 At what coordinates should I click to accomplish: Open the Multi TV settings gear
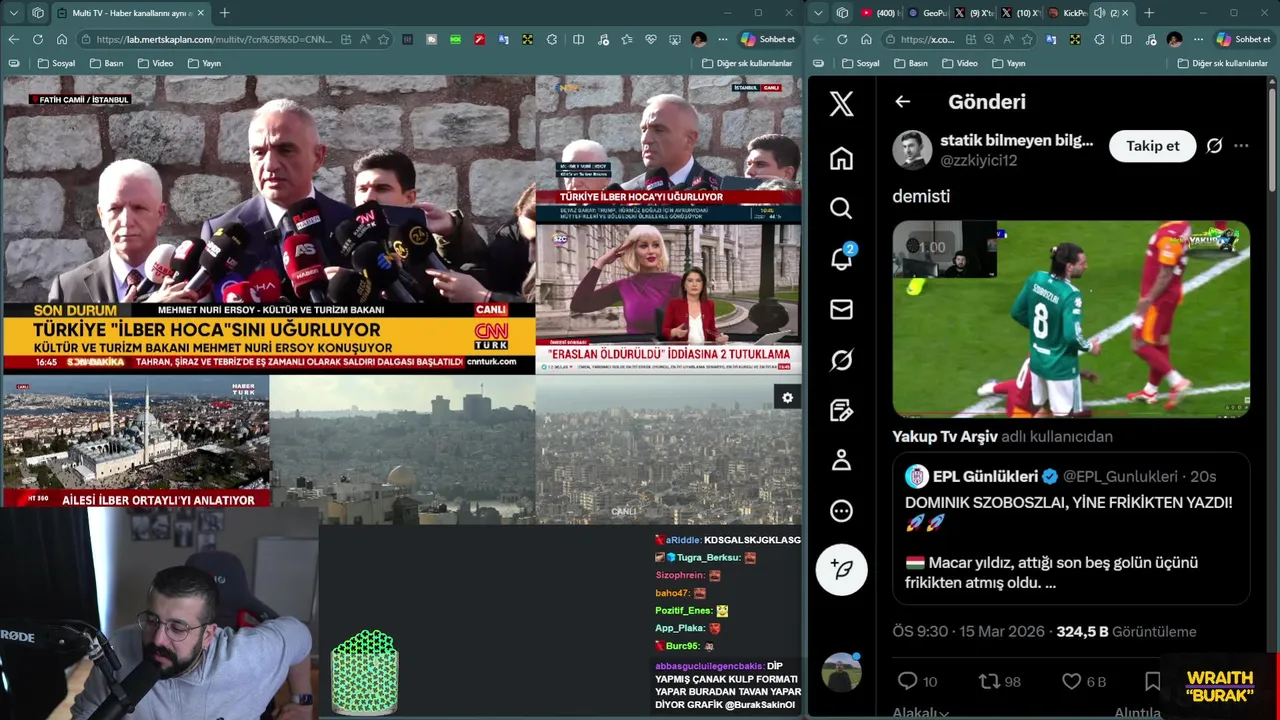[x=787, y=398]
